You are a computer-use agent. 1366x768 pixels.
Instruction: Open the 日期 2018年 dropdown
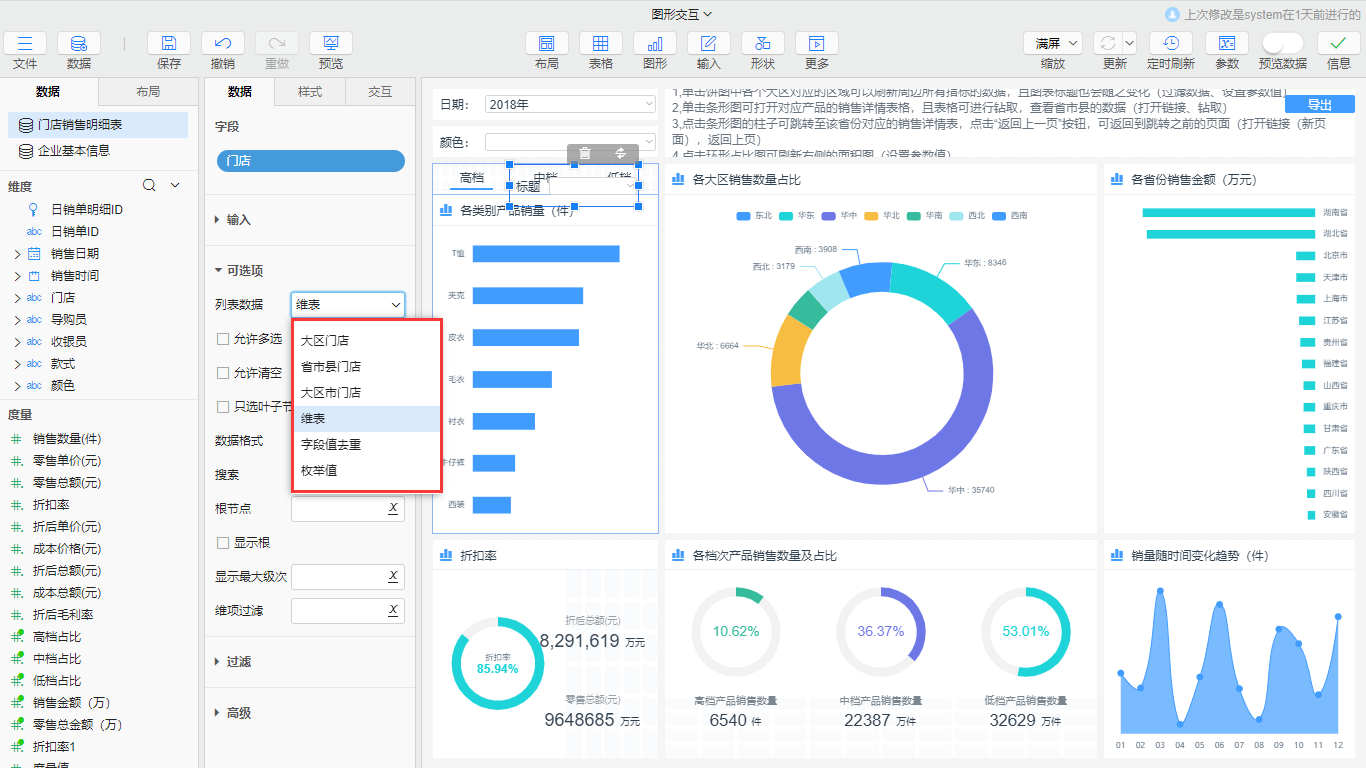tap(570, 104)
